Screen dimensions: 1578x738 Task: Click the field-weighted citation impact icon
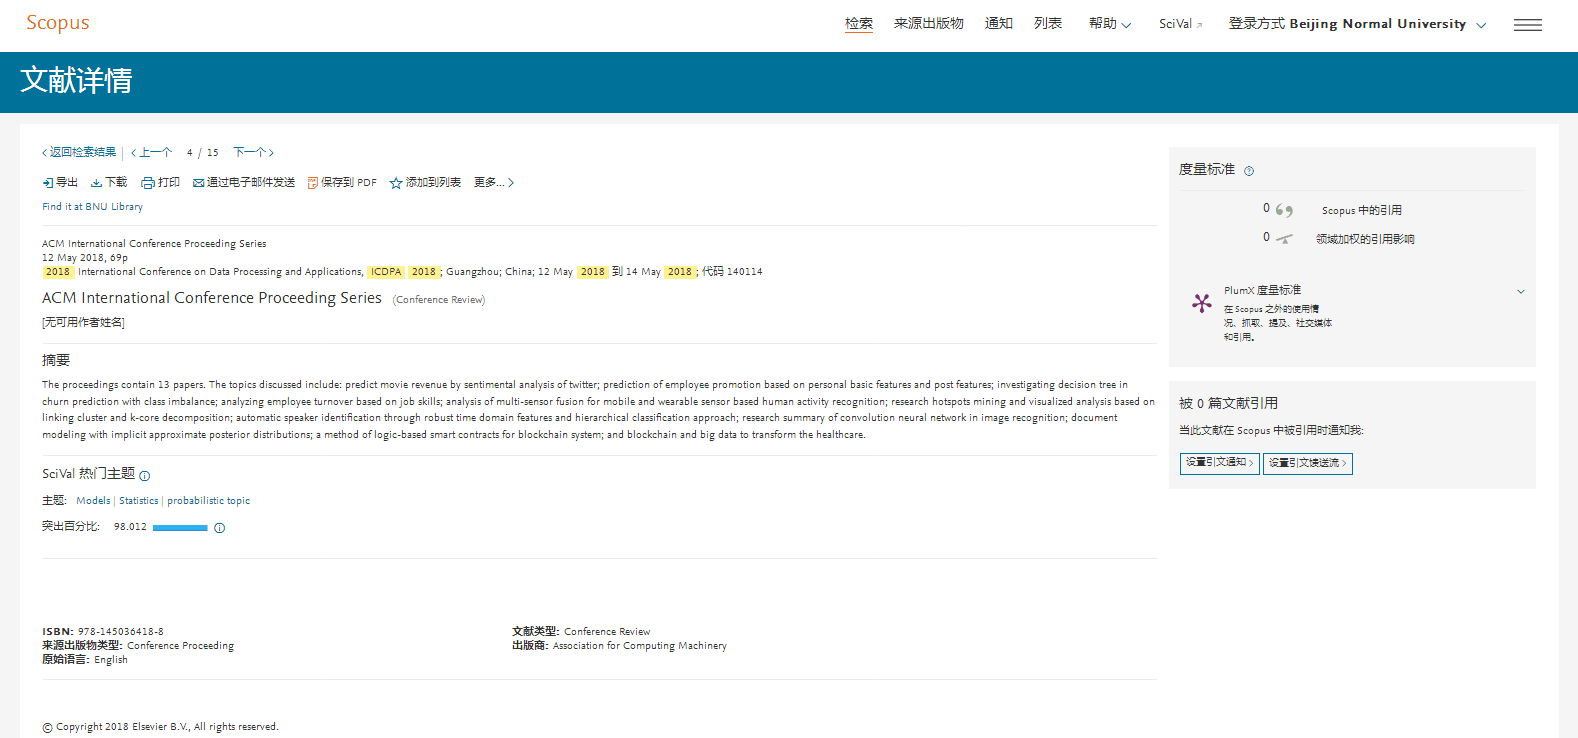1284,238
